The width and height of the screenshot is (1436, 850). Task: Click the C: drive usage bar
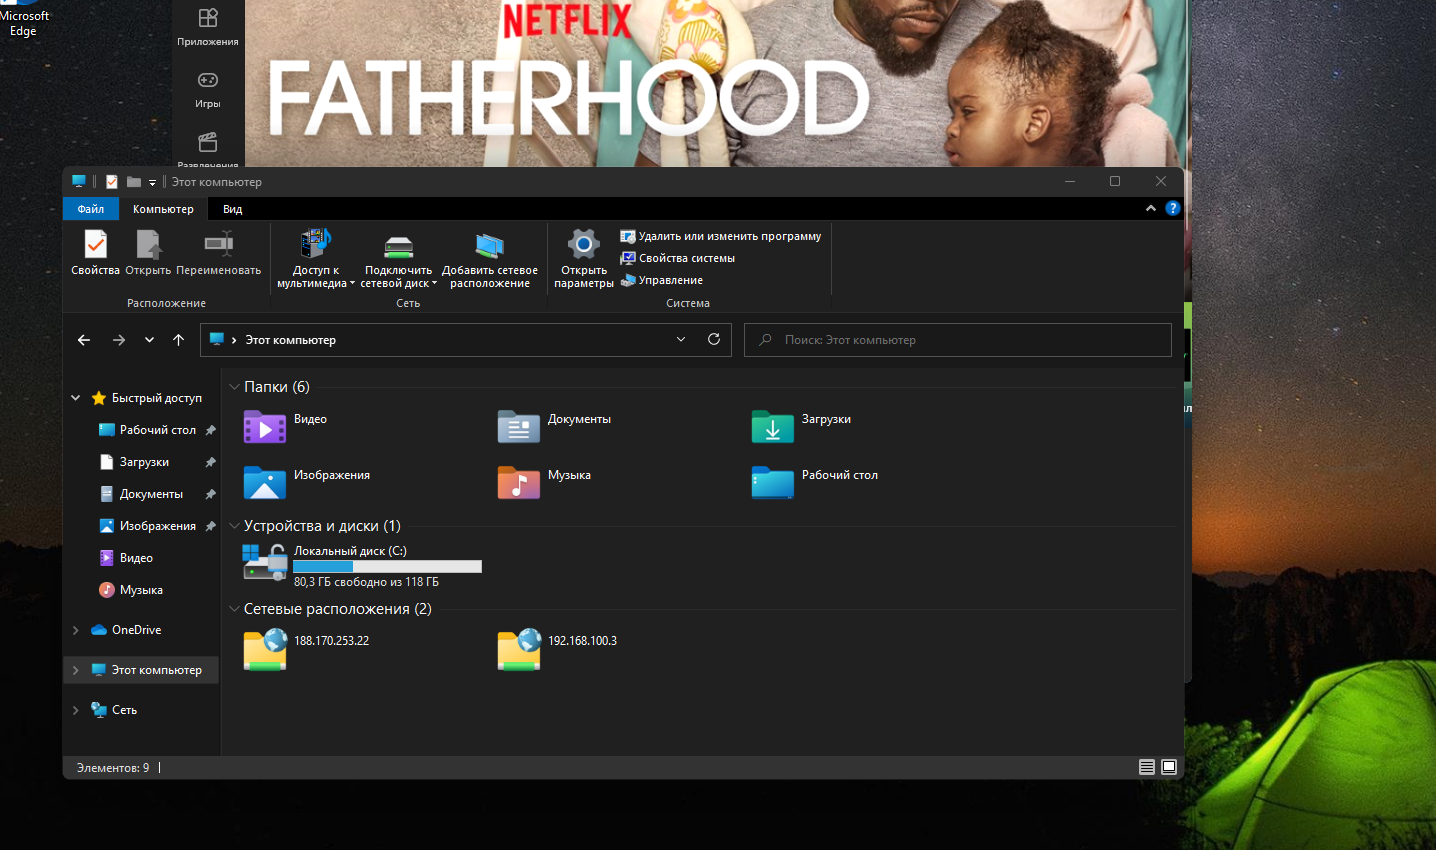pos(387,566)
